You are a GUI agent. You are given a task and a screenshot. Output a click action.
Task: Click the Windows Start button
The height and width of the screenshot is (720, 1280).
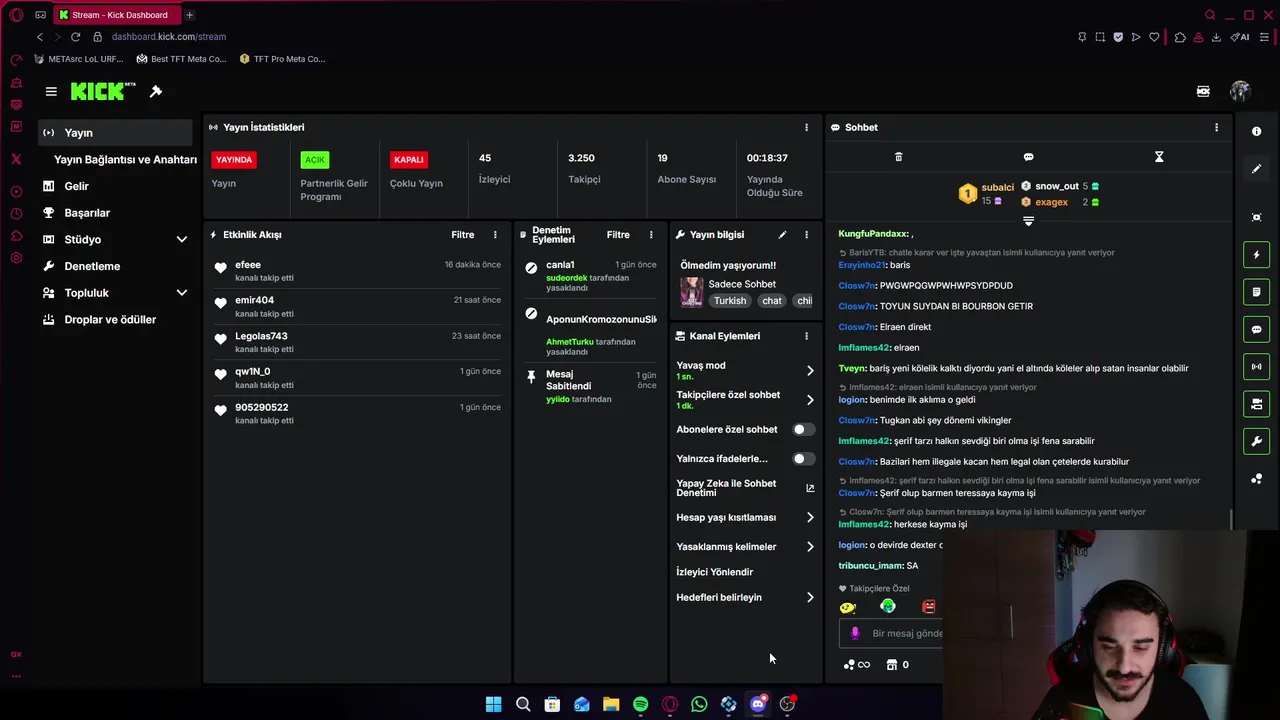pos(493,704)
